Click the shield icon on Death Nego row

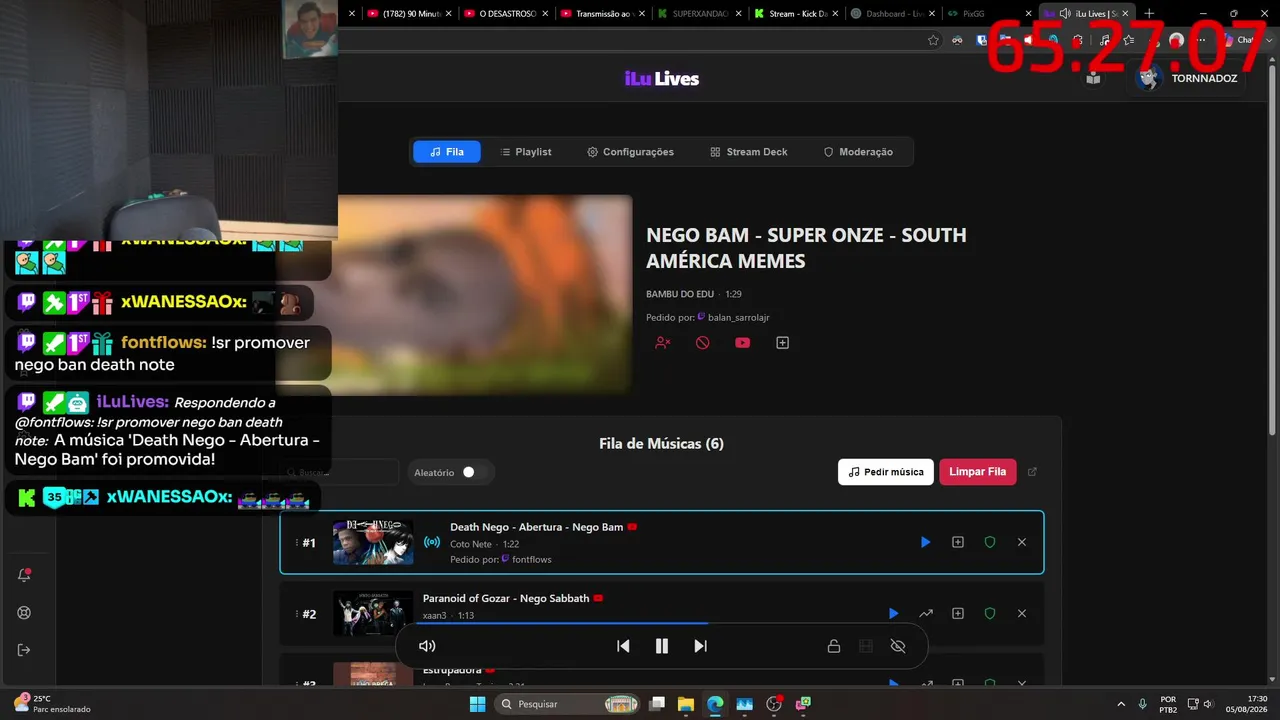[990, 542]
